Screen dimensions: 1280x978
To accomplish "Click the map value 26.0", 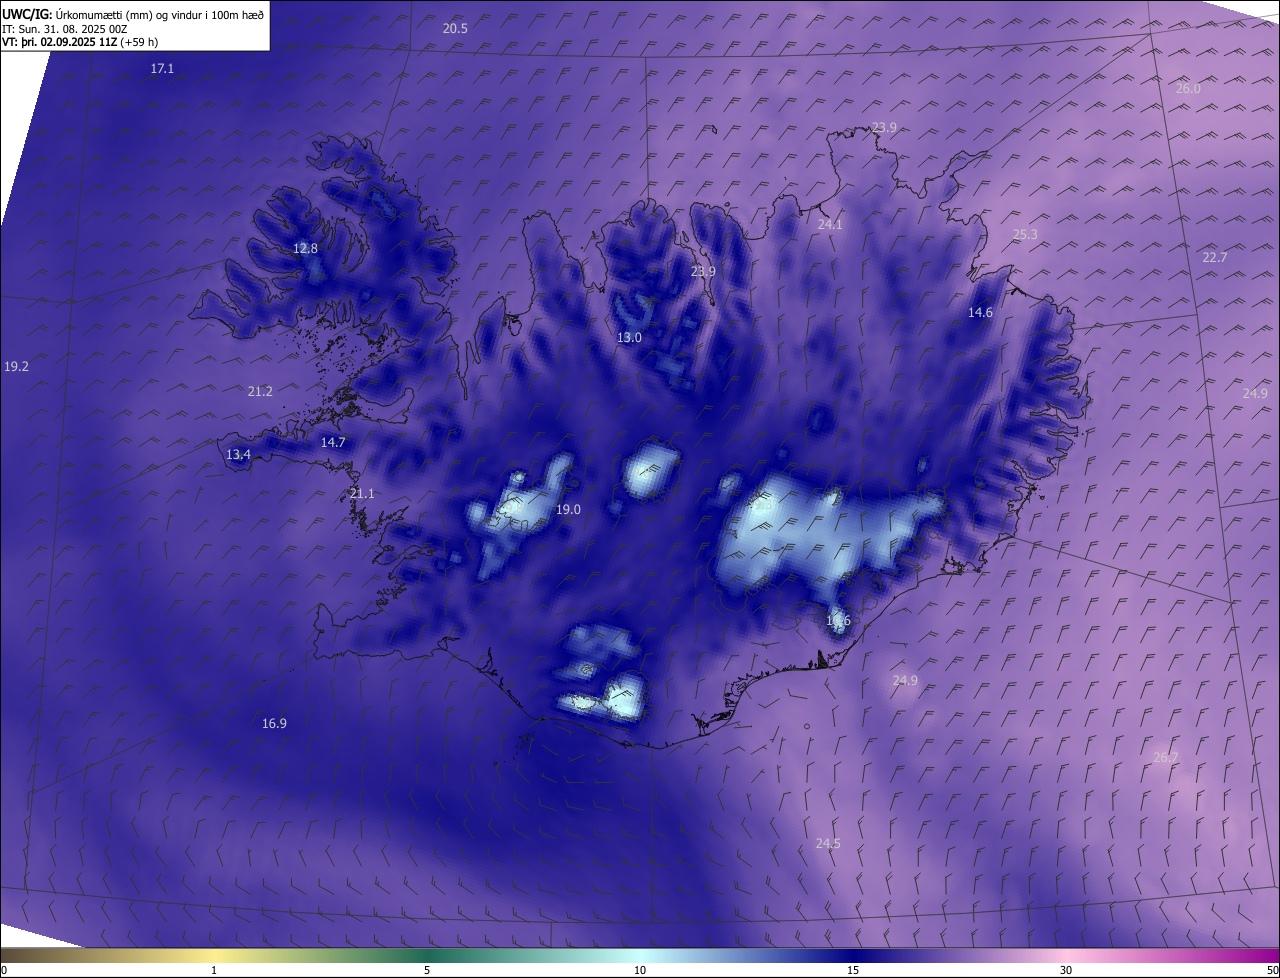I will tap(1188, 89).
